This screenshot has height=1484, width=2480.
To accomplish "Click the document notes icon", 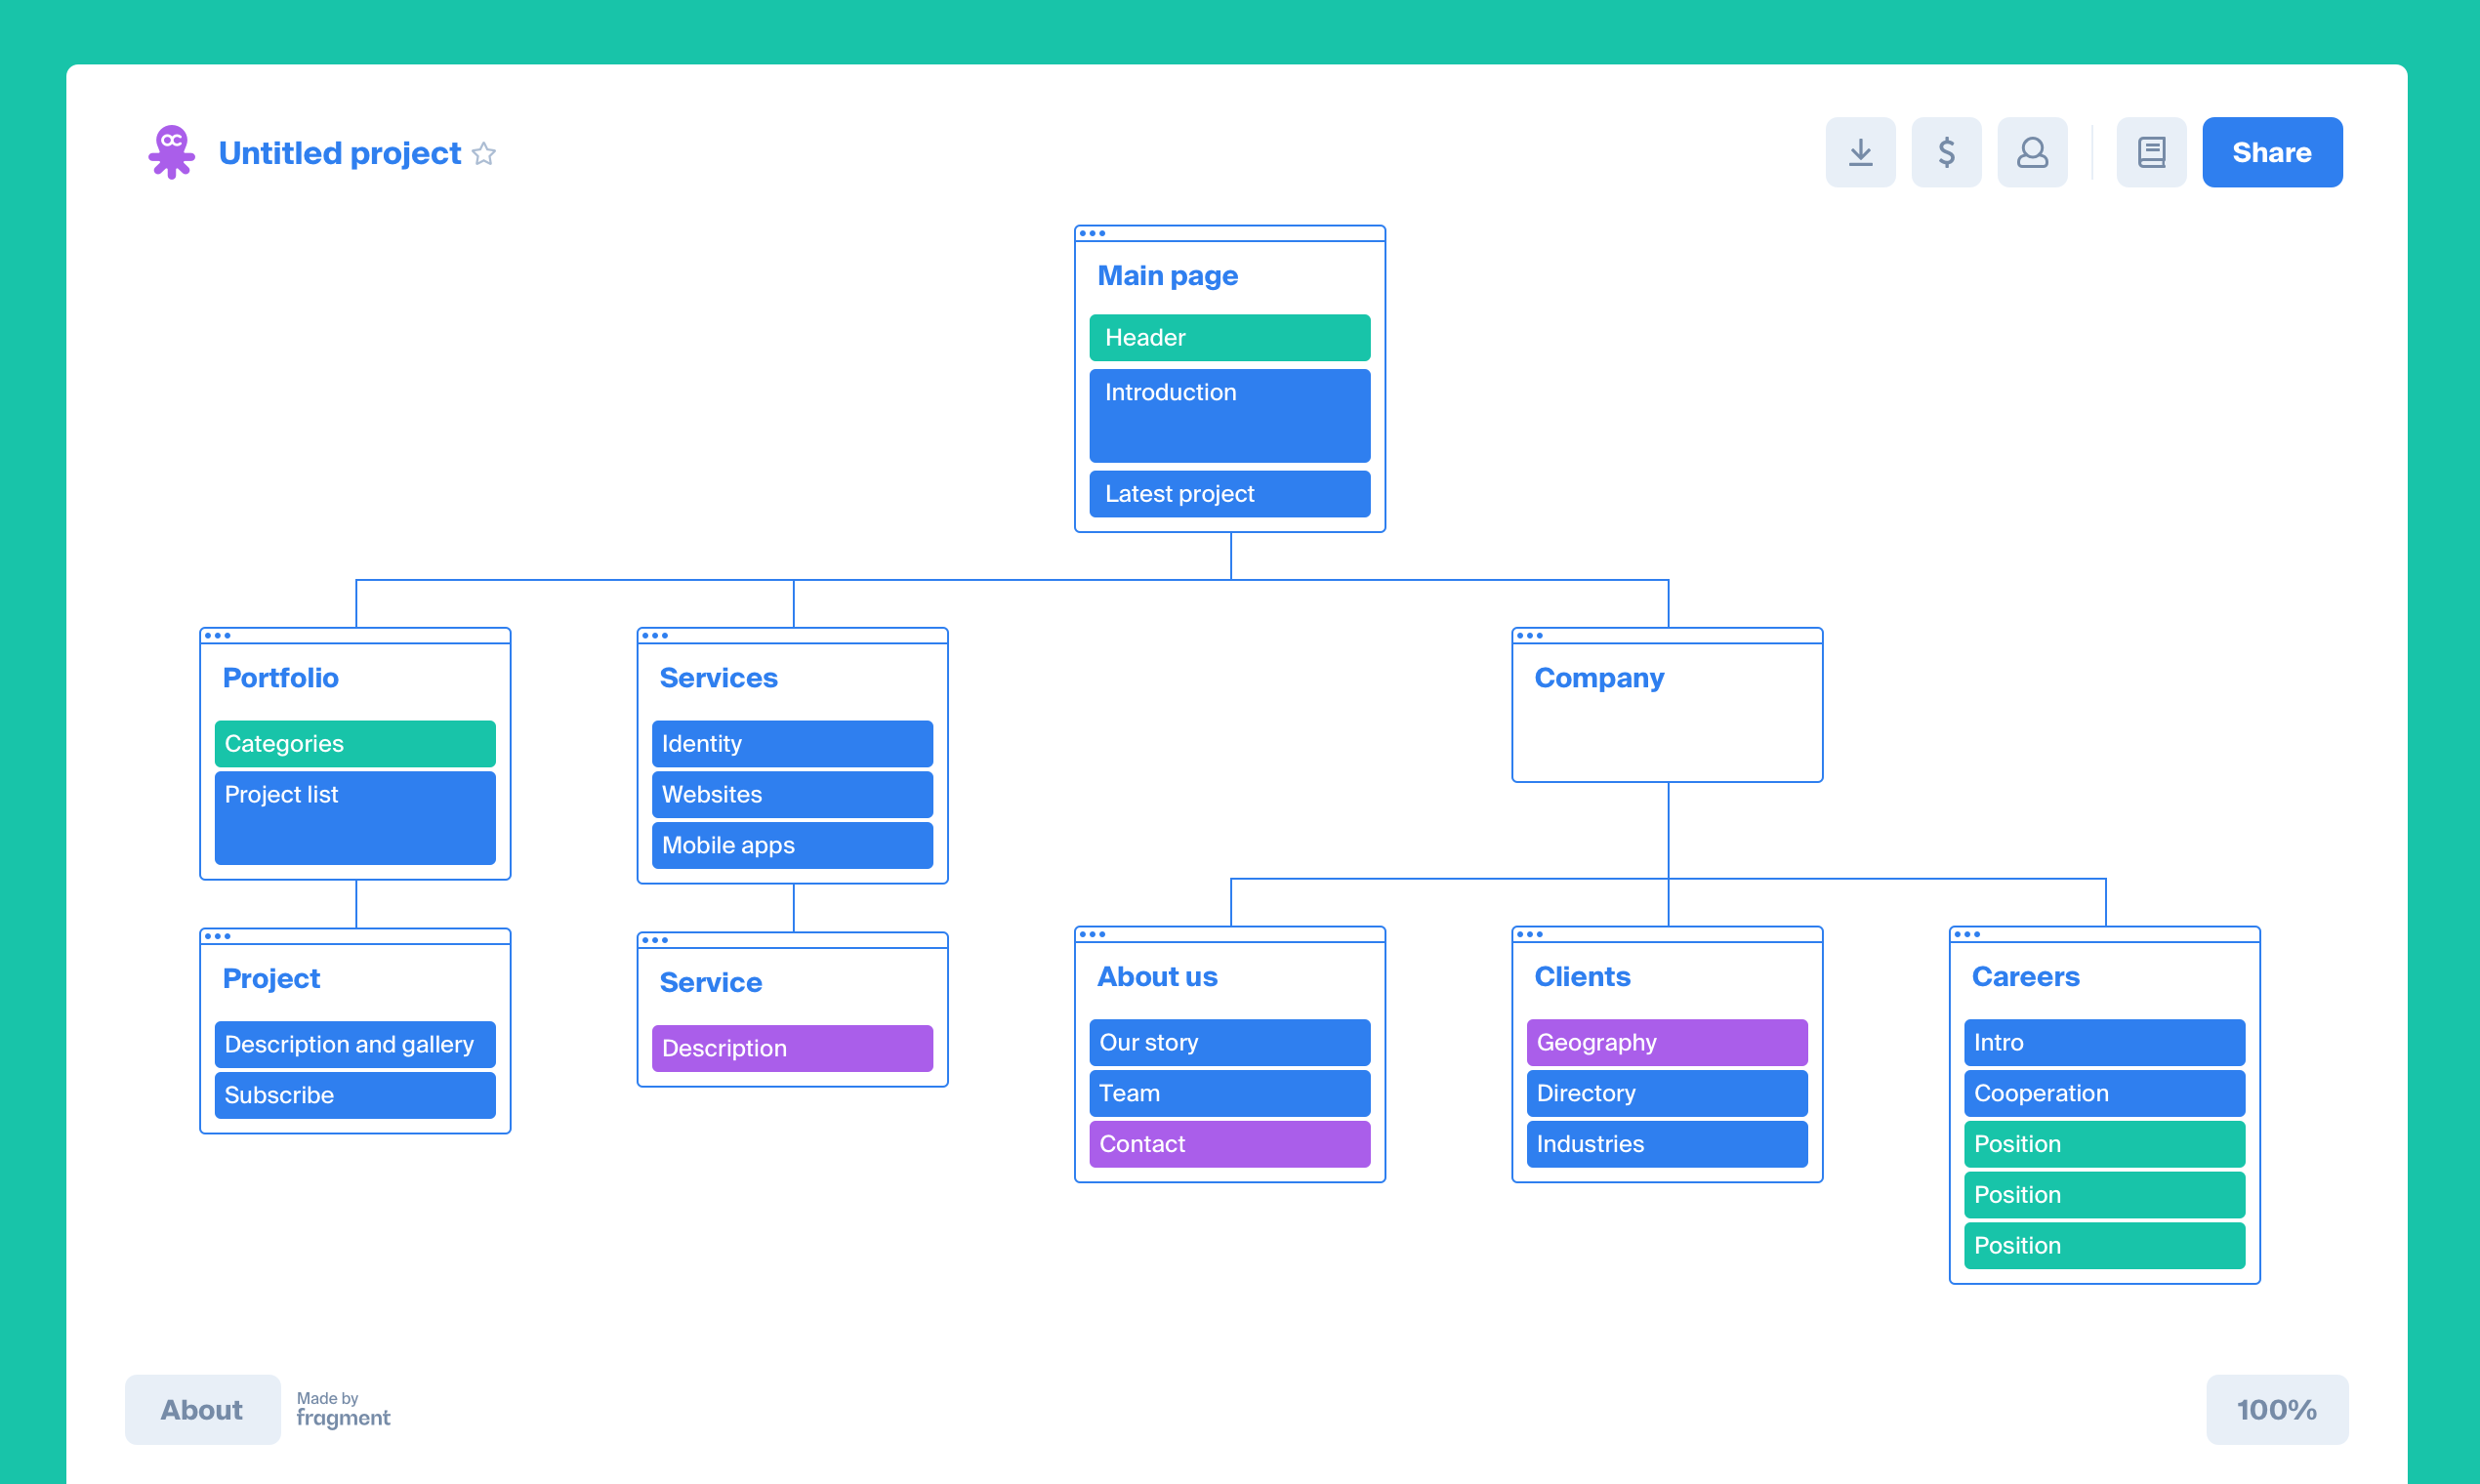I will pos(2151,152).
